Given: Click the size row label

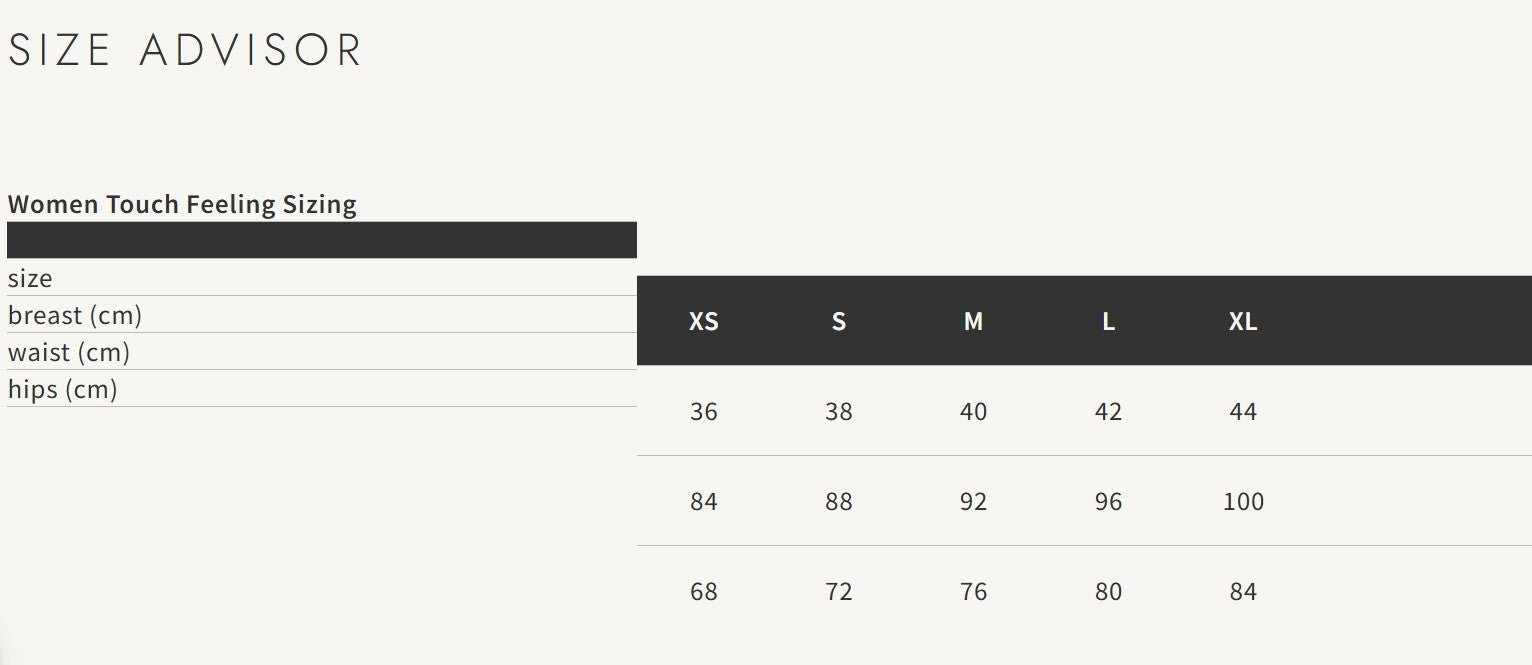Looking at the screenshot, I should pyautogui.click(x=30, y=278).
